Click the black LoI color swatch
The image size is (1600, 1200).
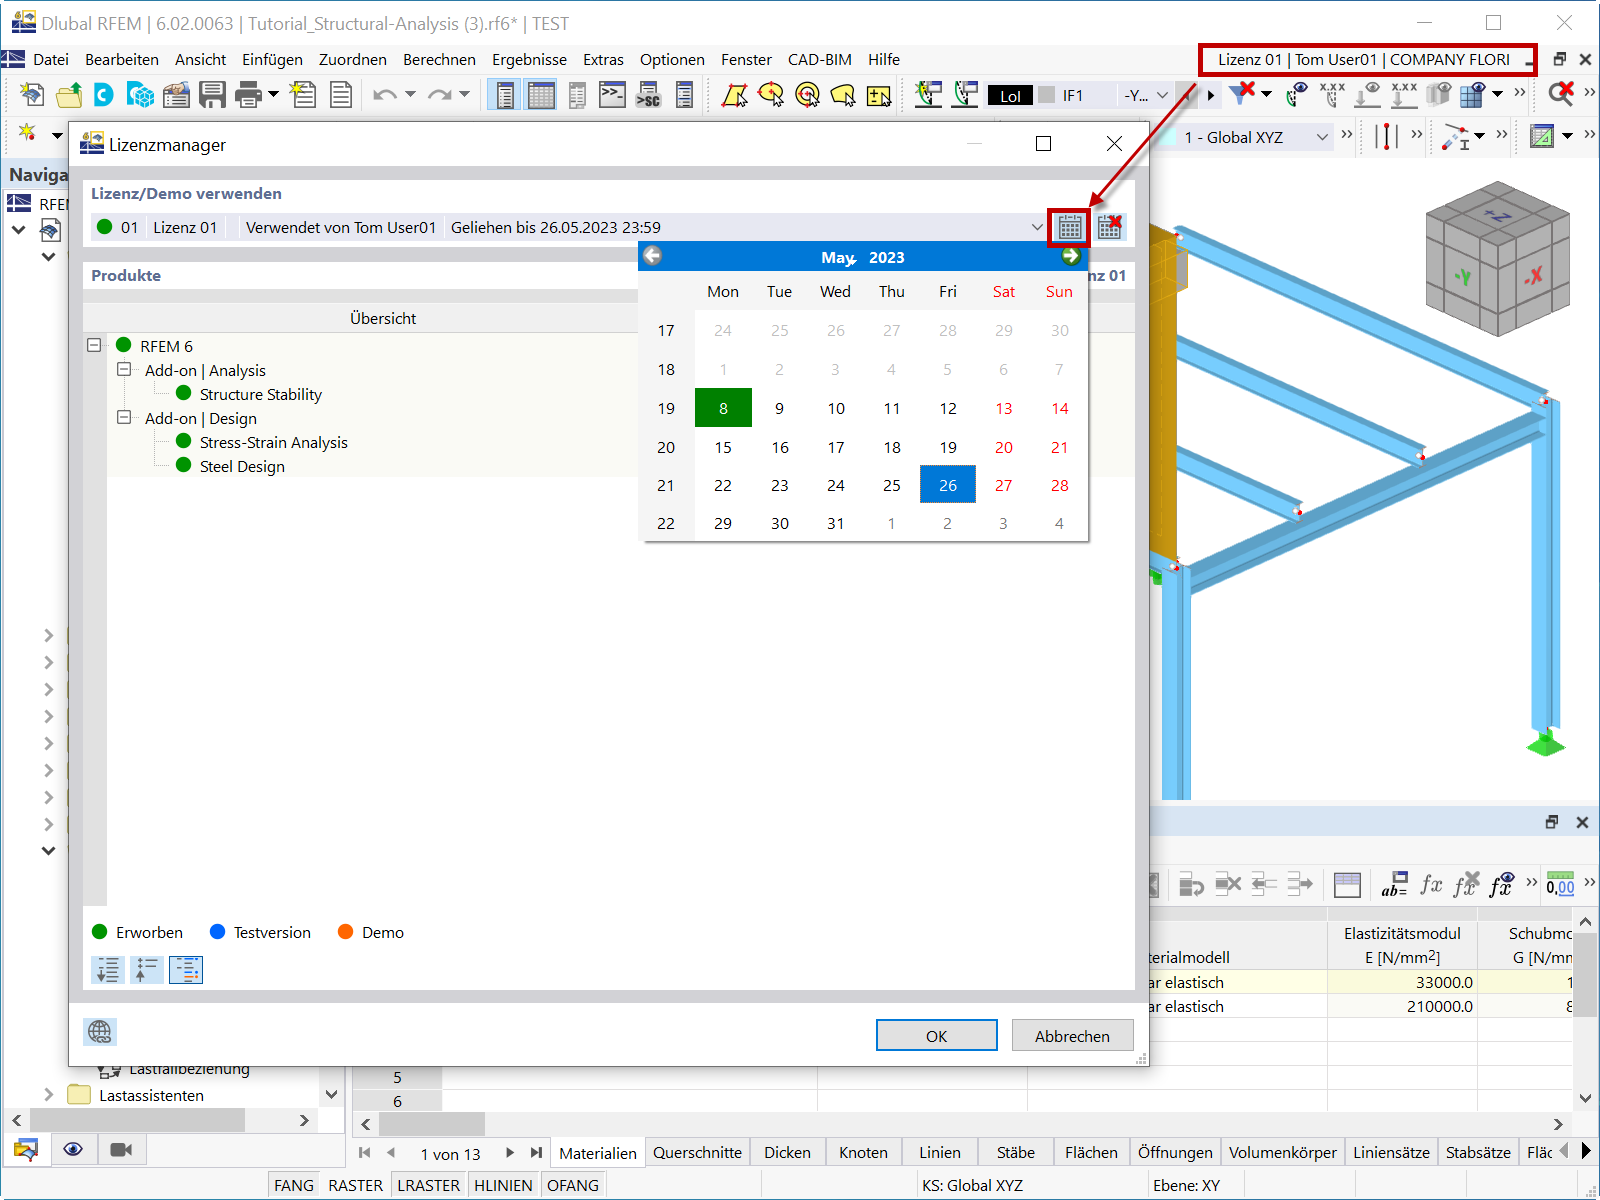click(x=1010, y=95)
